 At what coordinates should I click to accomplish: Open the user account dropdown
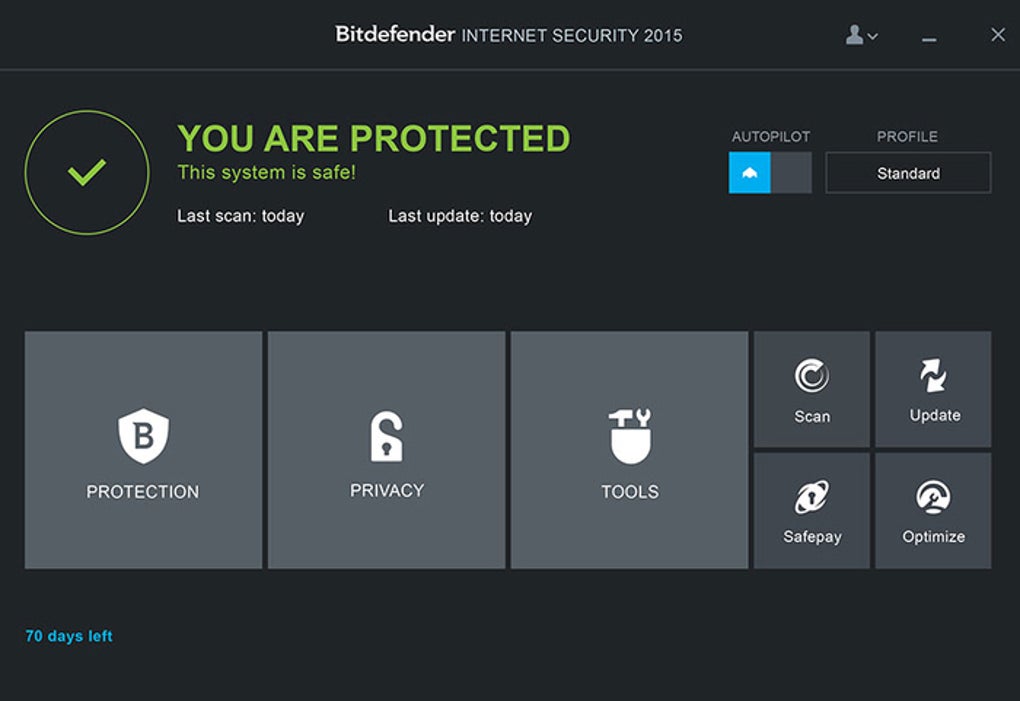click(x=860, y=35)
